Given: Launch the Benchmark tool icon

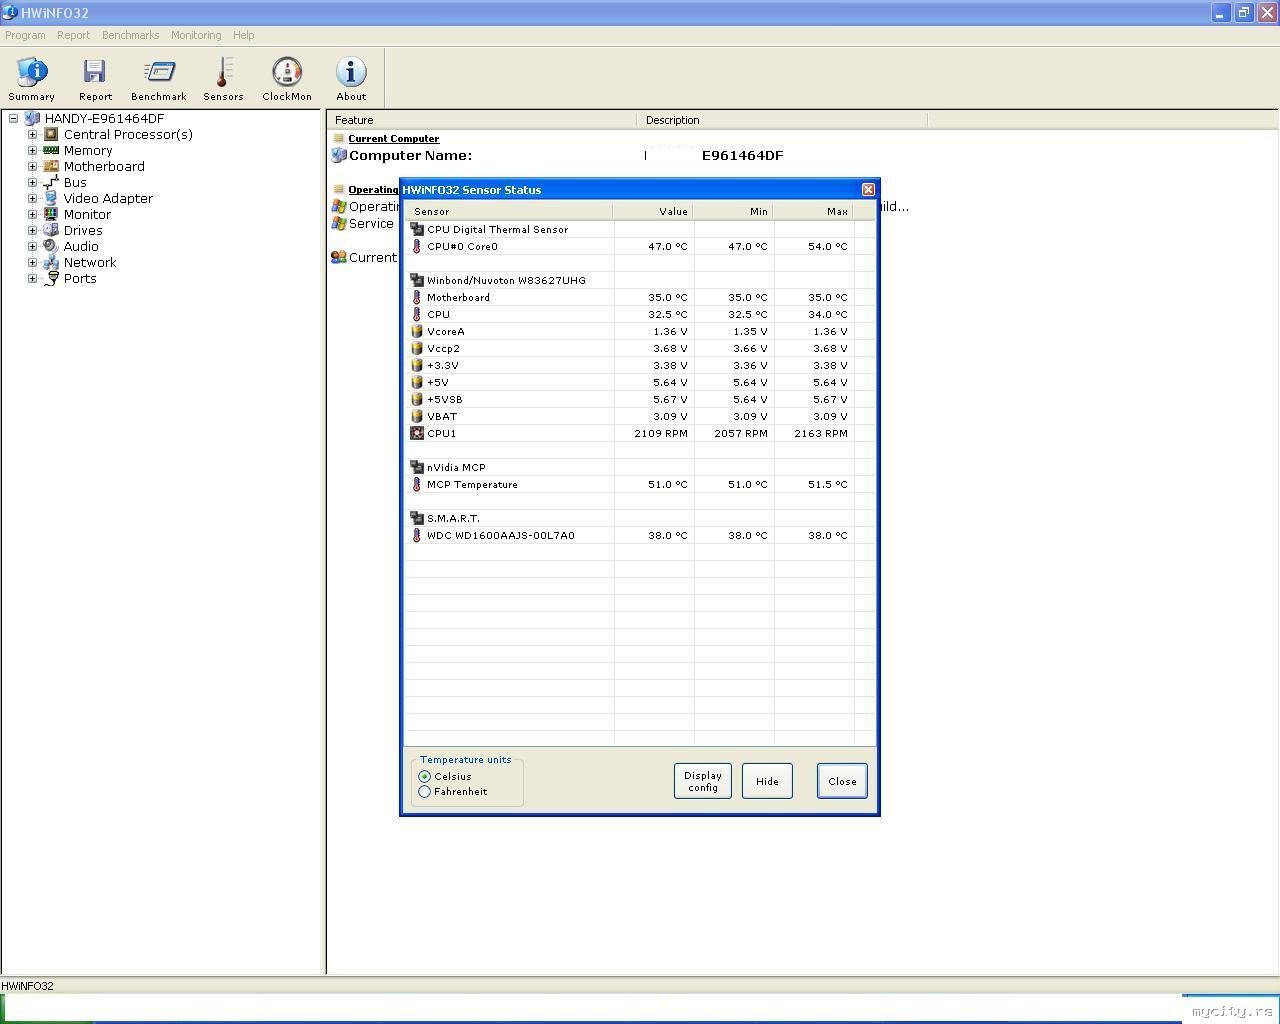Looking at the screenshot, I should (x=159, y=73).
